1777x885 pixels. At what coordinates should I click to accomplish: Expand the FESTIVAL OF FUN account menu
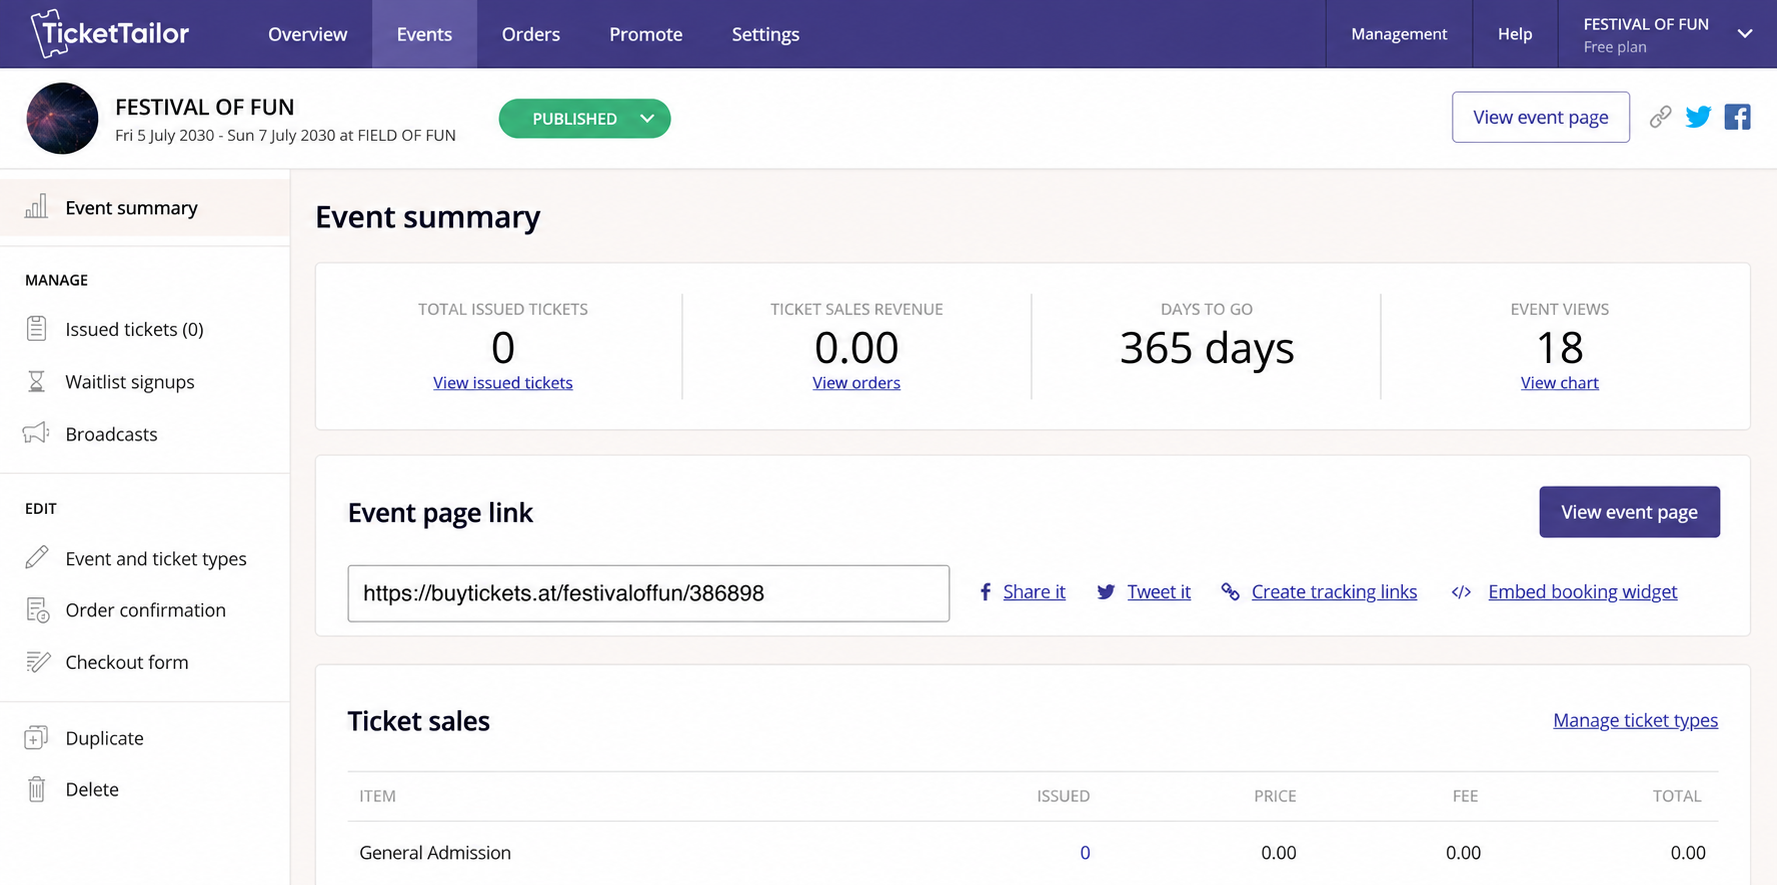(x=1667, y=34)
